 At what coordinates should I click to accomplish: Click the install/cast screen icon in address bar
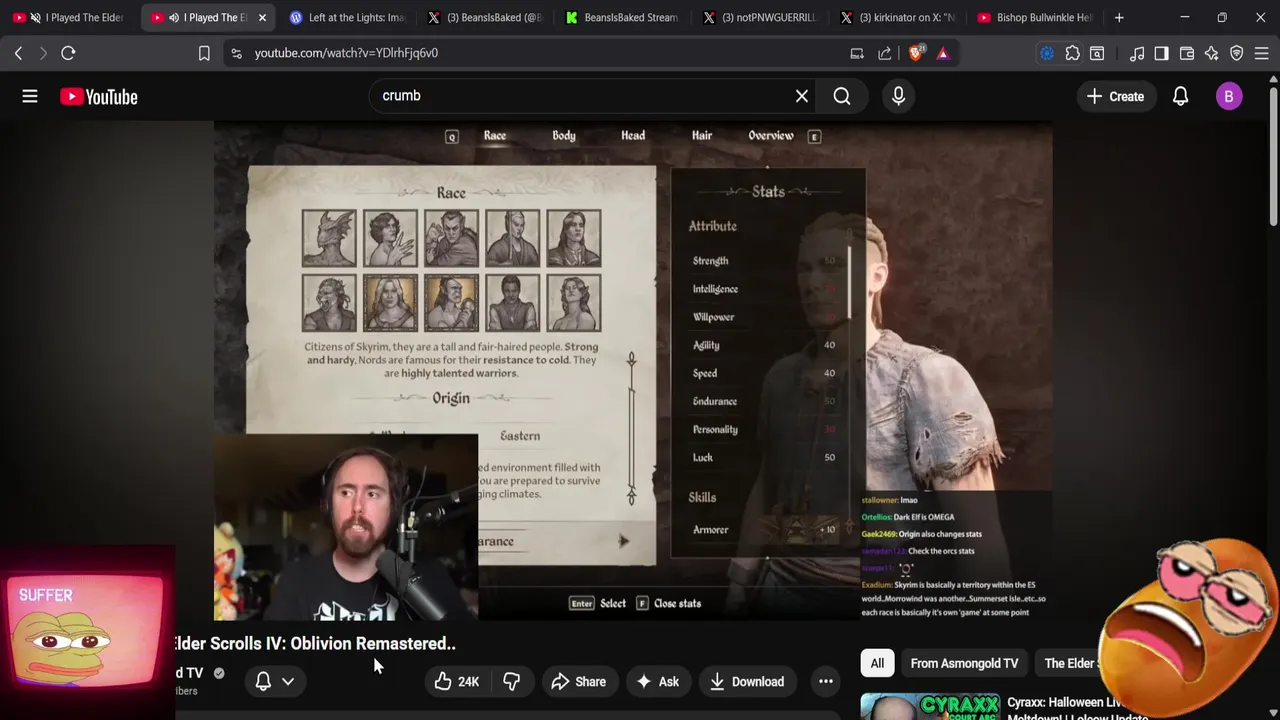[857, 53]
